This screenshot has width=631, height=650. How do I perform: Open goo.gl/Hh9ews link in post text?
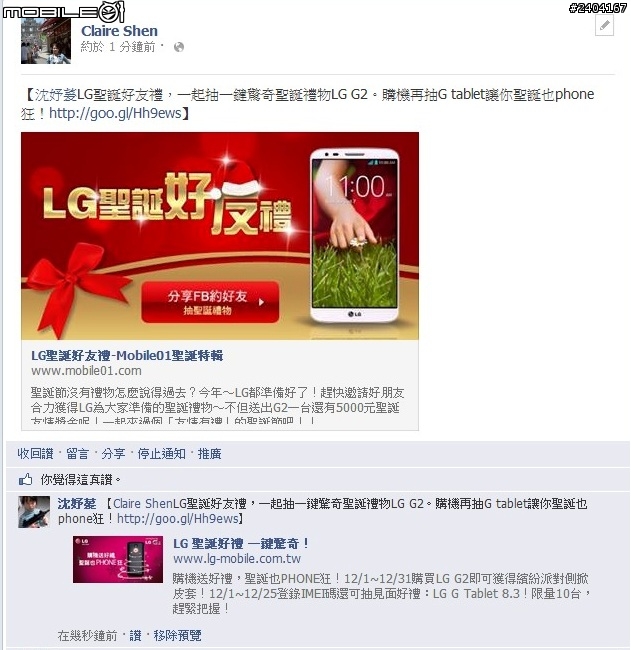[115, 113]
